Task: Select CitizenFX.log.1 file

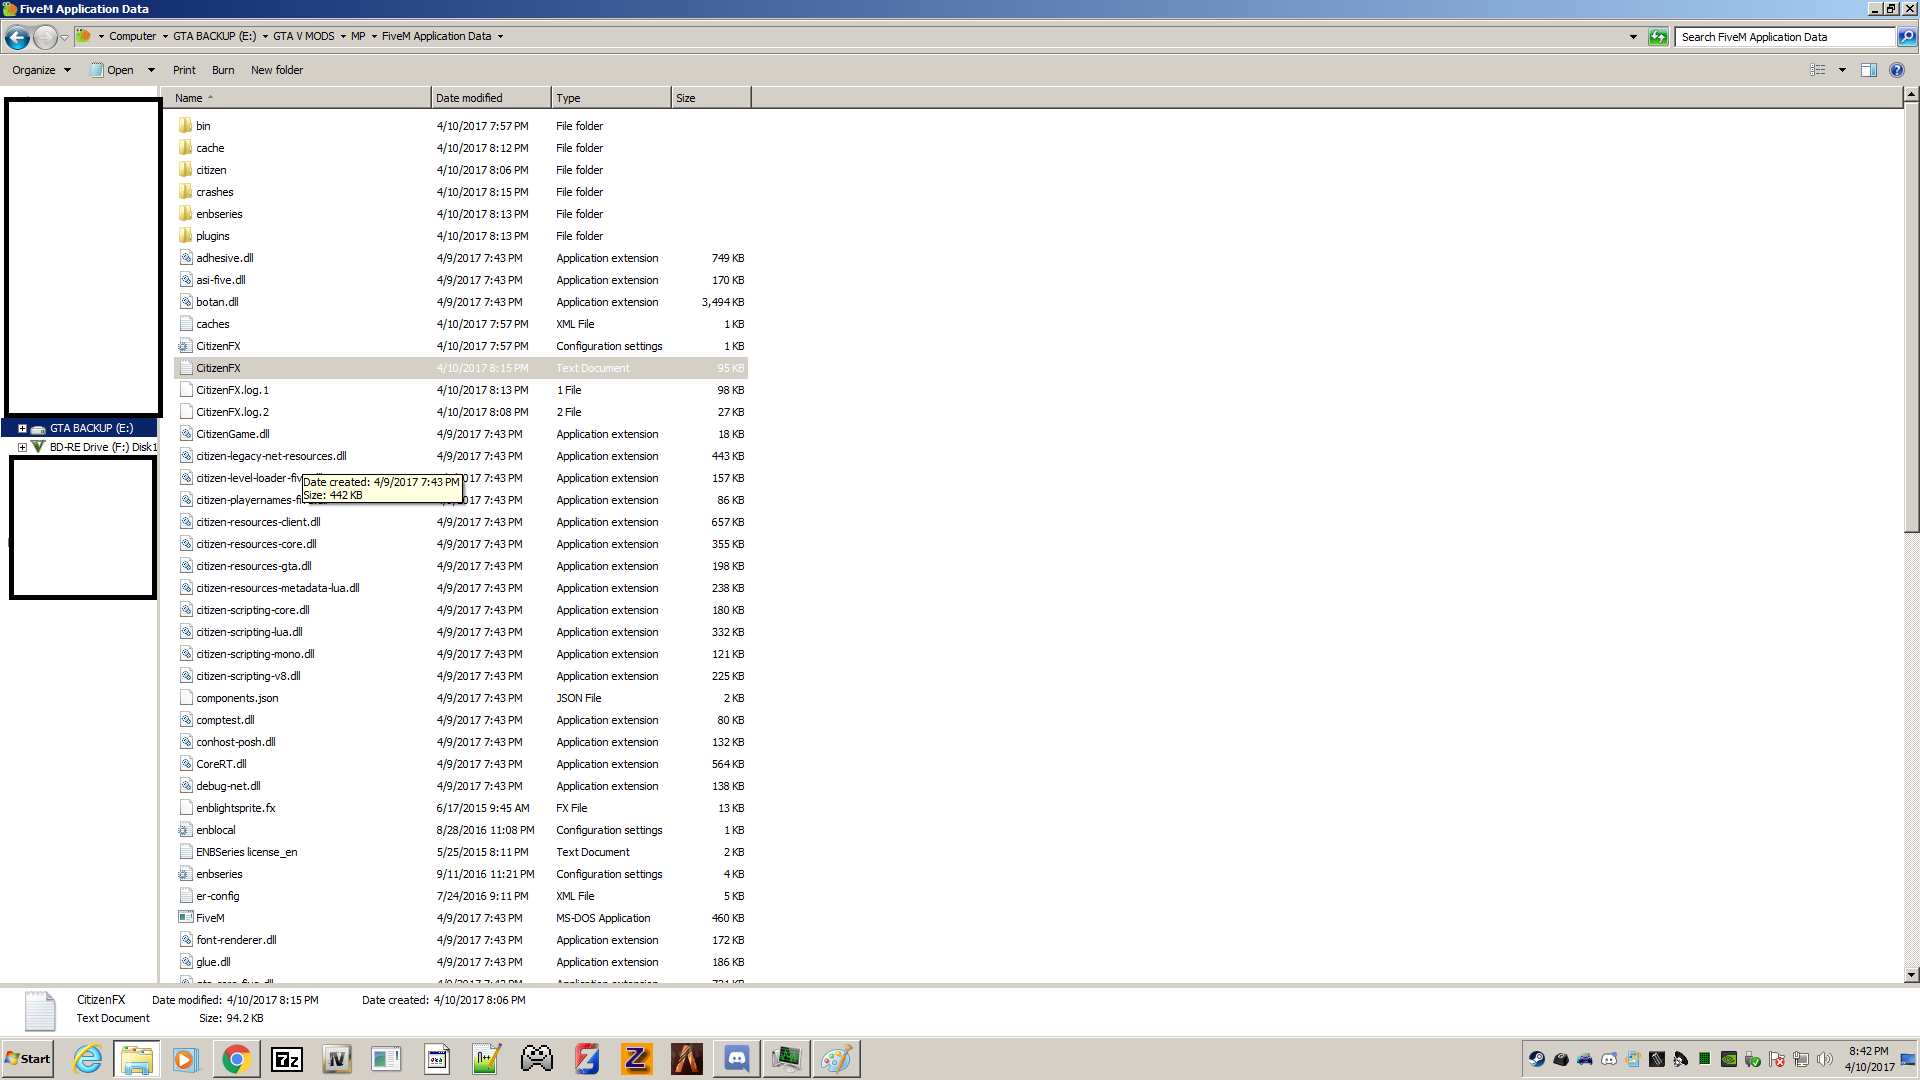Action: click(x=232, y=390)
